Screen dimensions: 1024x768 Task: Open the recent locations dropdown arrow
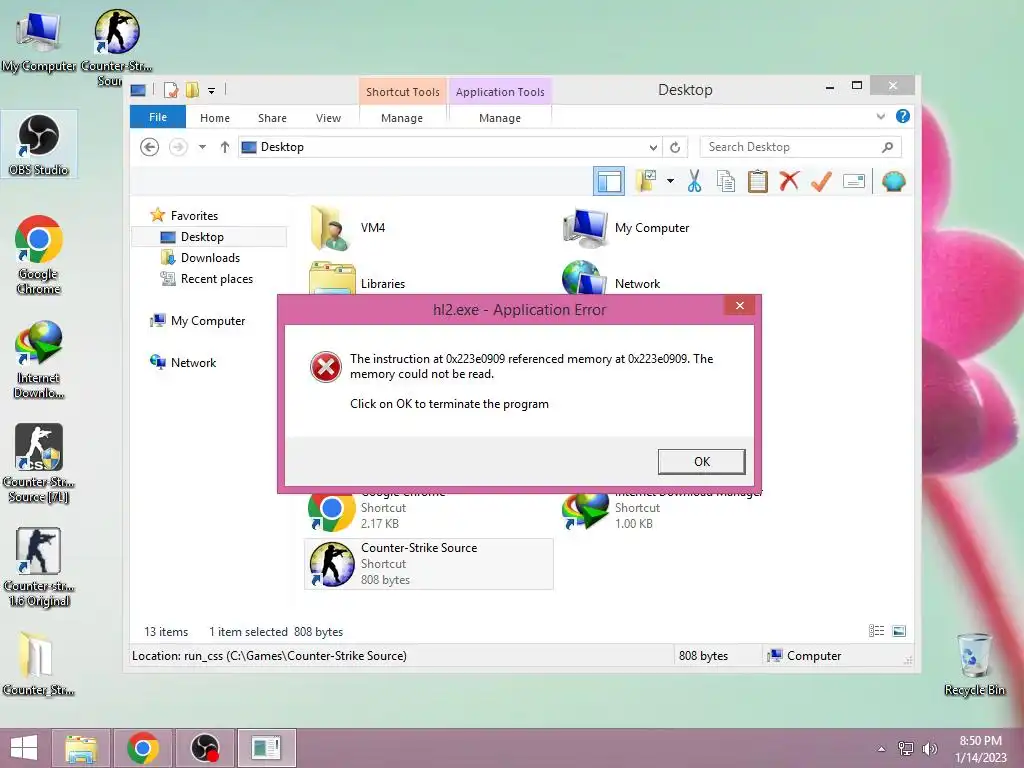coord(202,147)
